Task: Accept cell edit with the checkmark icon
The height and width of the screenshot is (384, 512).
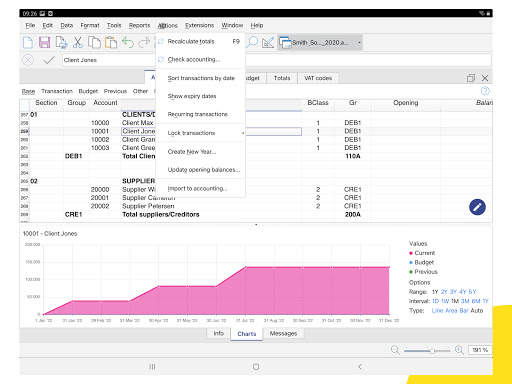Action: click(x=49, y=60)
